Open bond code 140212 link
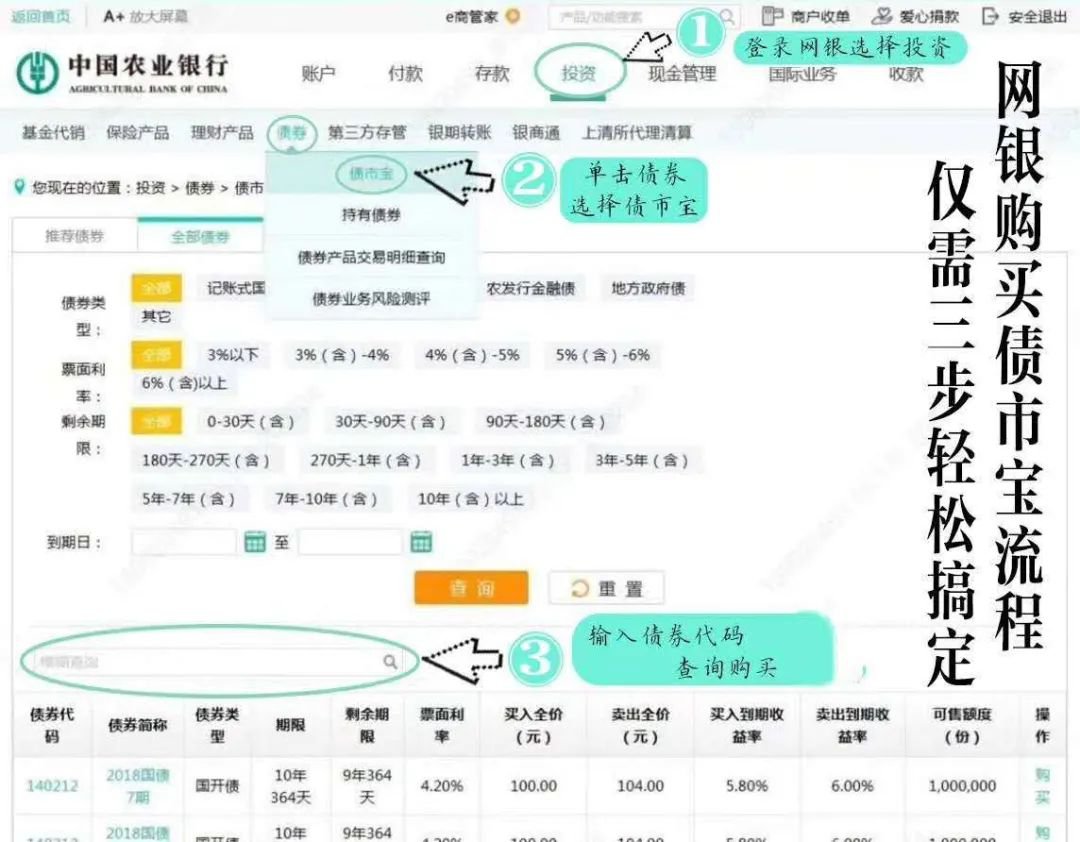The width and height of the screenshot is (1080, 842). [x=52, y=785]
